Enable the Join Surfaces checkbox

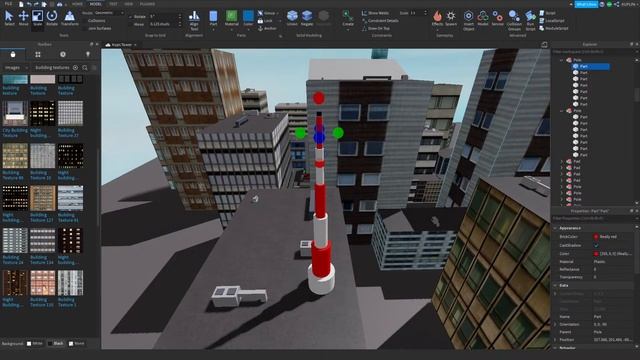[85, 28]
